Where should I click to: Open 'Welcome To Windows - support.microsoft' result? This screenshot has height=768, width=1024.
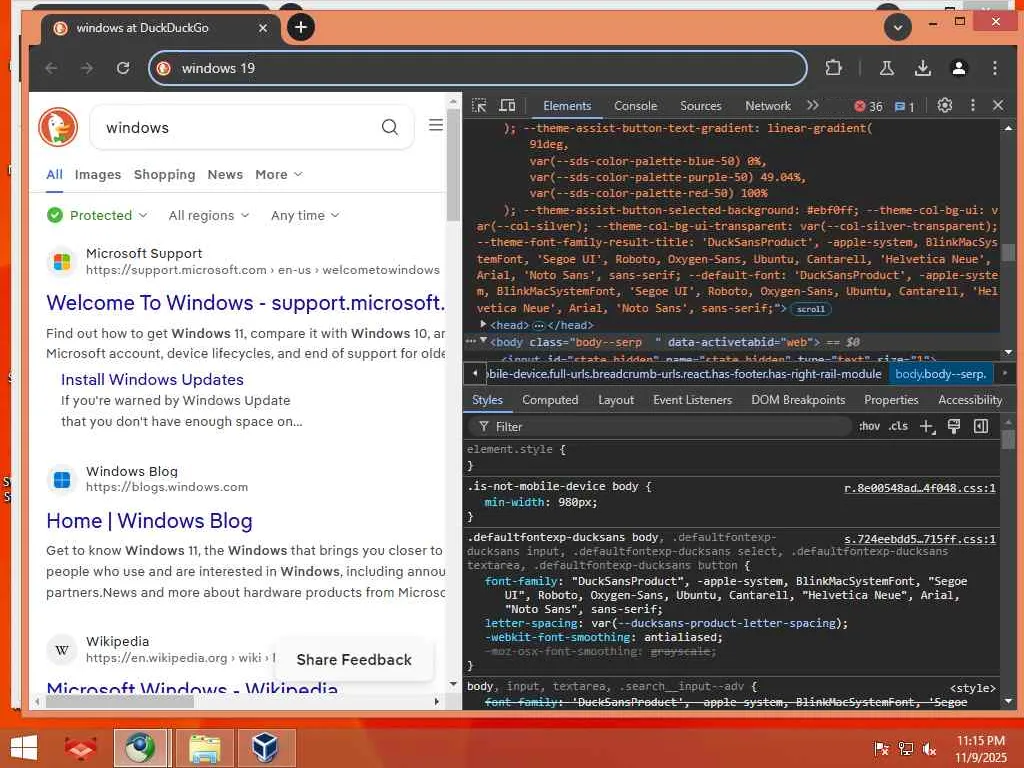(246, 302)
